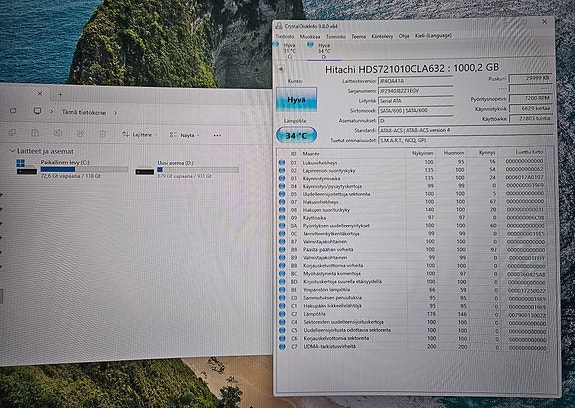Select the Paikallinen levy (C:) drive icon
The width and height of the screenshot is (575, 408).
click(26, 167)
